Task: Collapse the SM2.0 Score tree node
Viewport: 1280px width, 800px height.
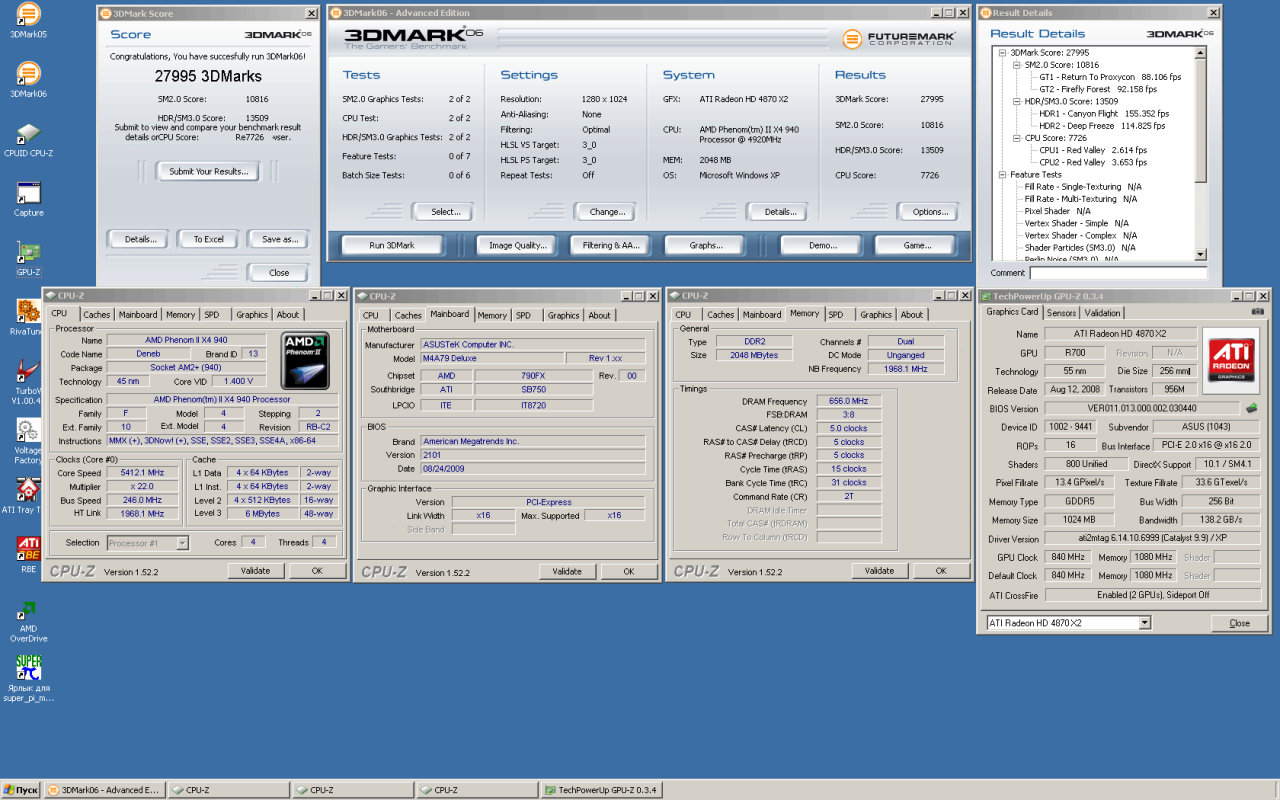Action: [x=1017, y=65]
